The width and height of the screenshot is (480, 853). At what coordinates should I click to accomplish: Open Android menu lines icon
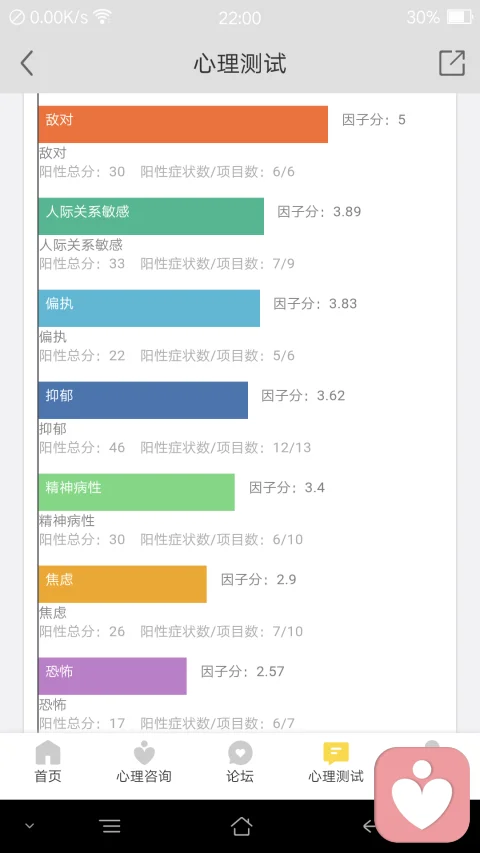tap(110, 826)
